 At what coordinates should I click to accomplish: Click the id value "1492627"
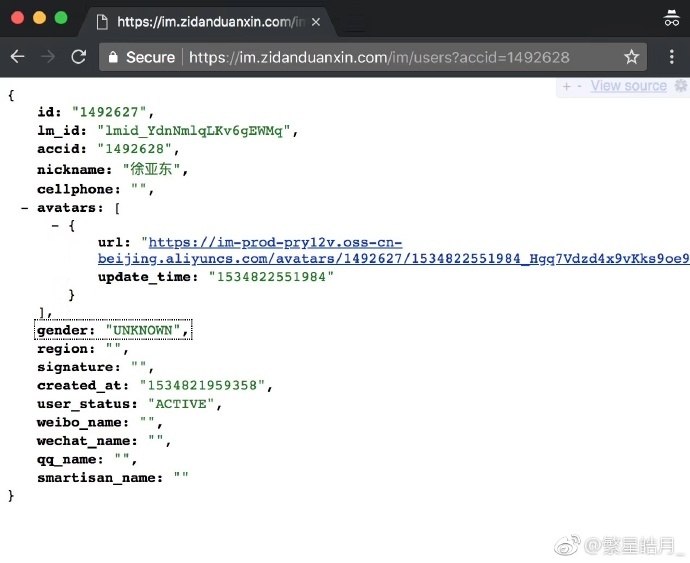tap(109, 112)
